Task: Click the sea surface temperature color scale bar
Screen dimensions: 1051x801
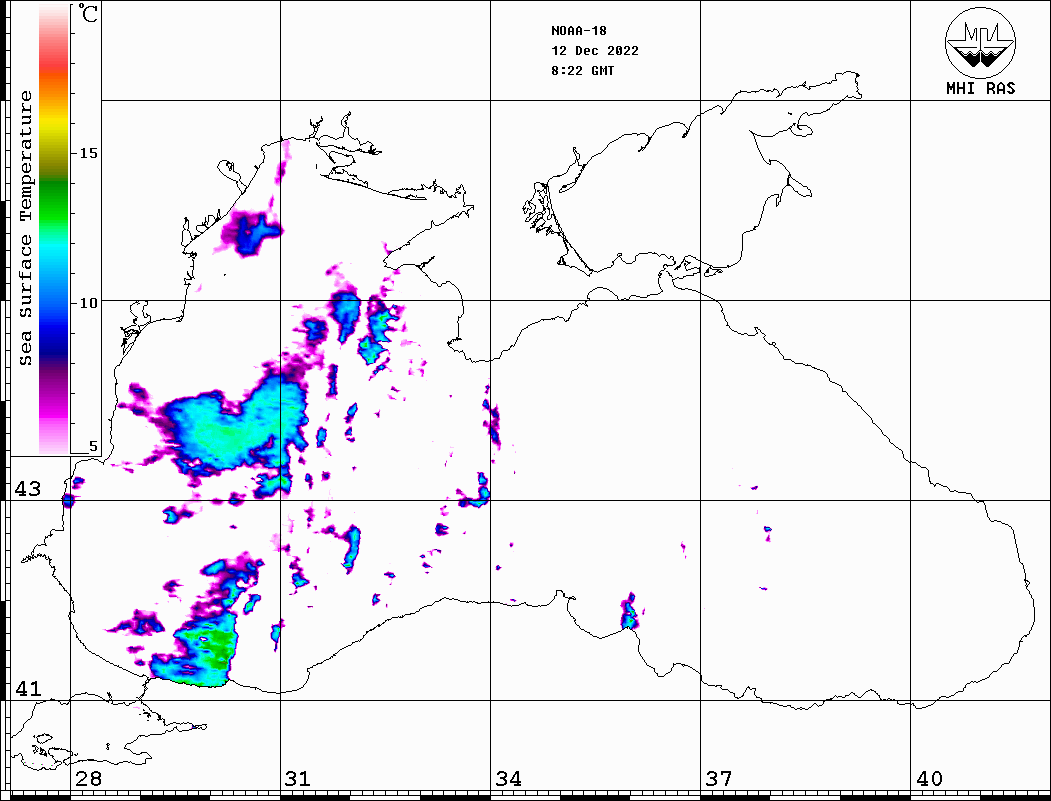Action: [54, 229]
